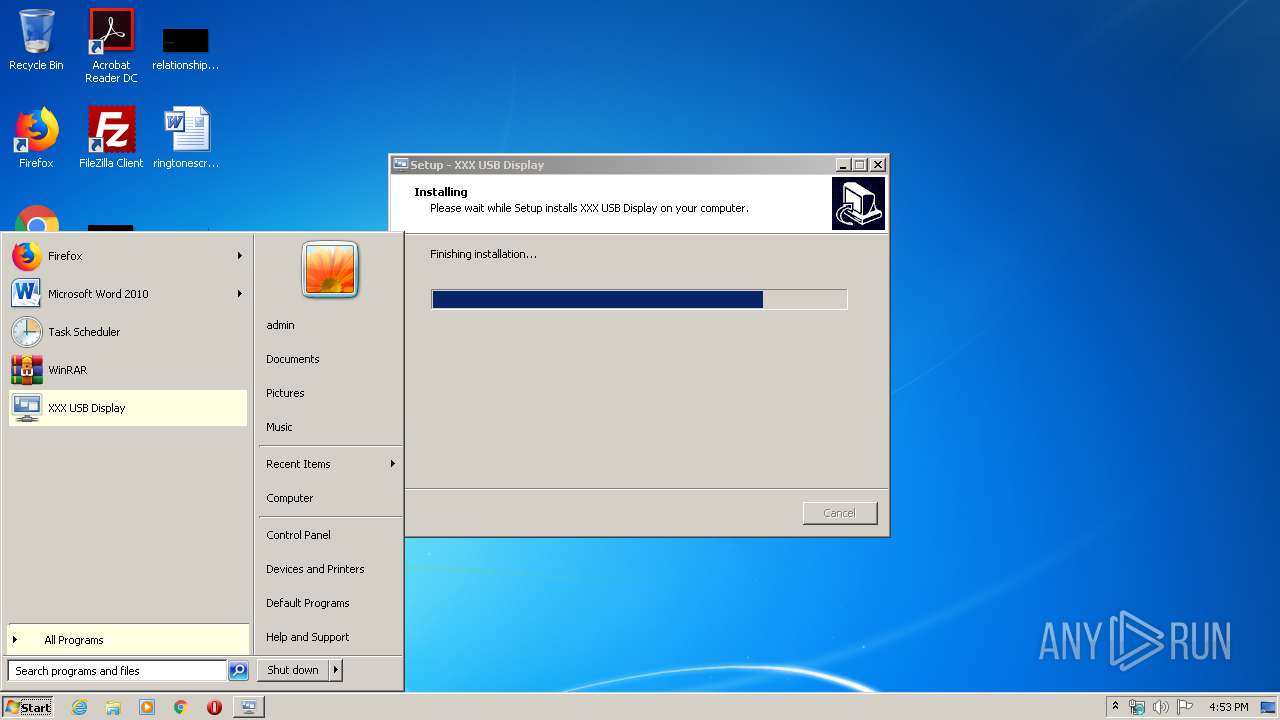The height and width of the screenshot is (720, 1280).
Task: Open the admin personal folder
Action: pos(330,325)
